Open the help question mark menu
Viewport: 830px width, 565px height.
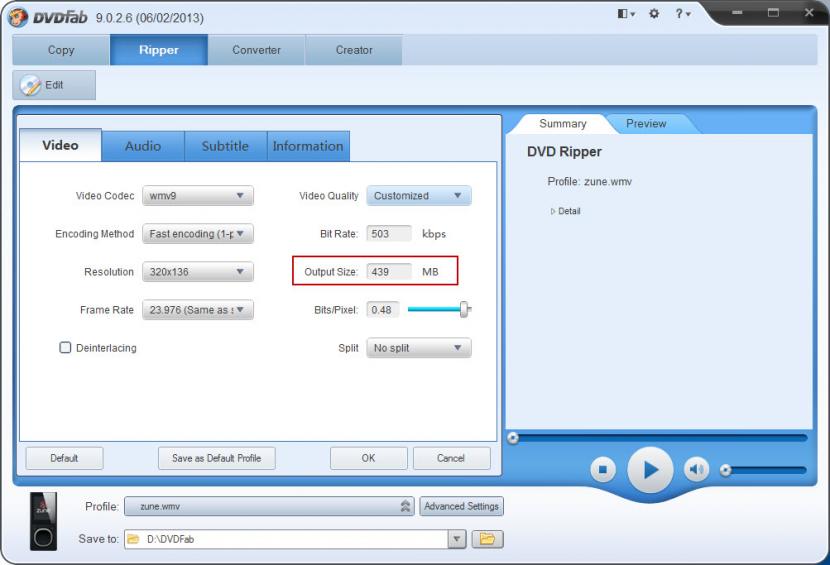pos(680,14)
